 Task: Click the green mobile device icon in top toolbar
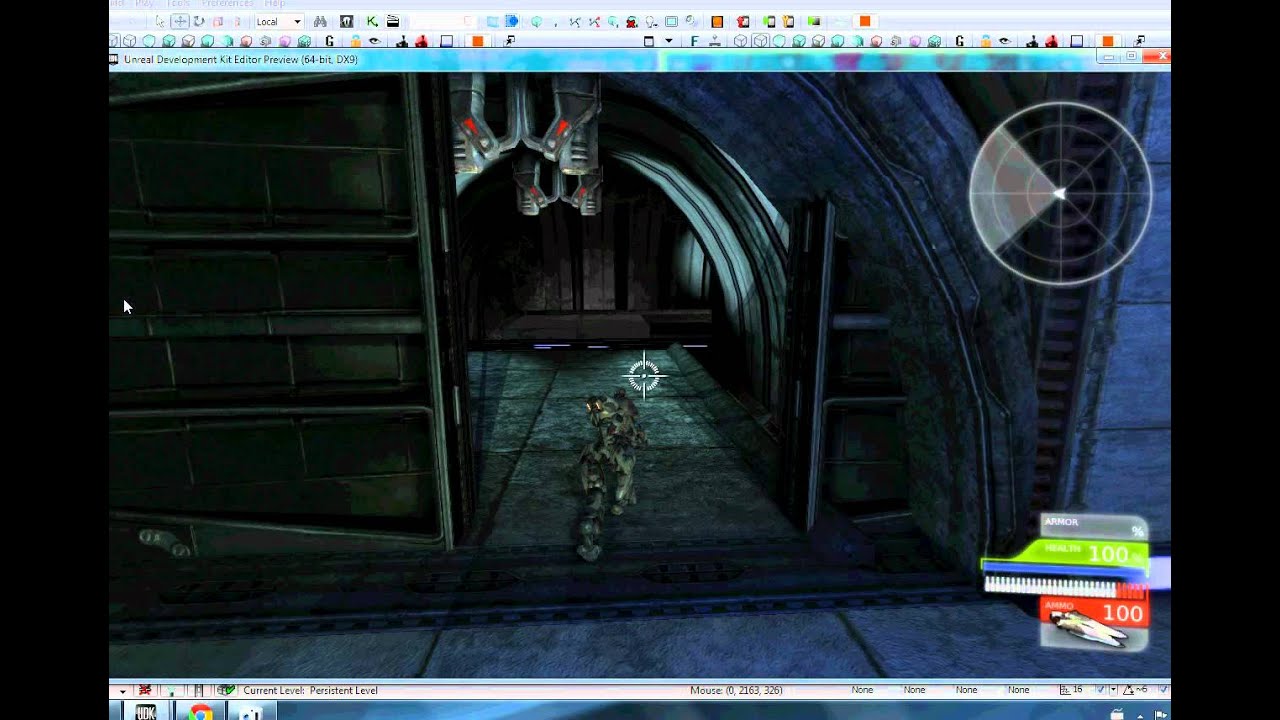[769, 21]
